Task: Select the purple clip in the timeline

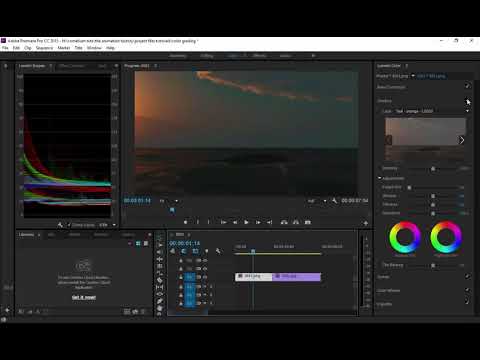Action: pyautogui.click(x=296, y=277)
